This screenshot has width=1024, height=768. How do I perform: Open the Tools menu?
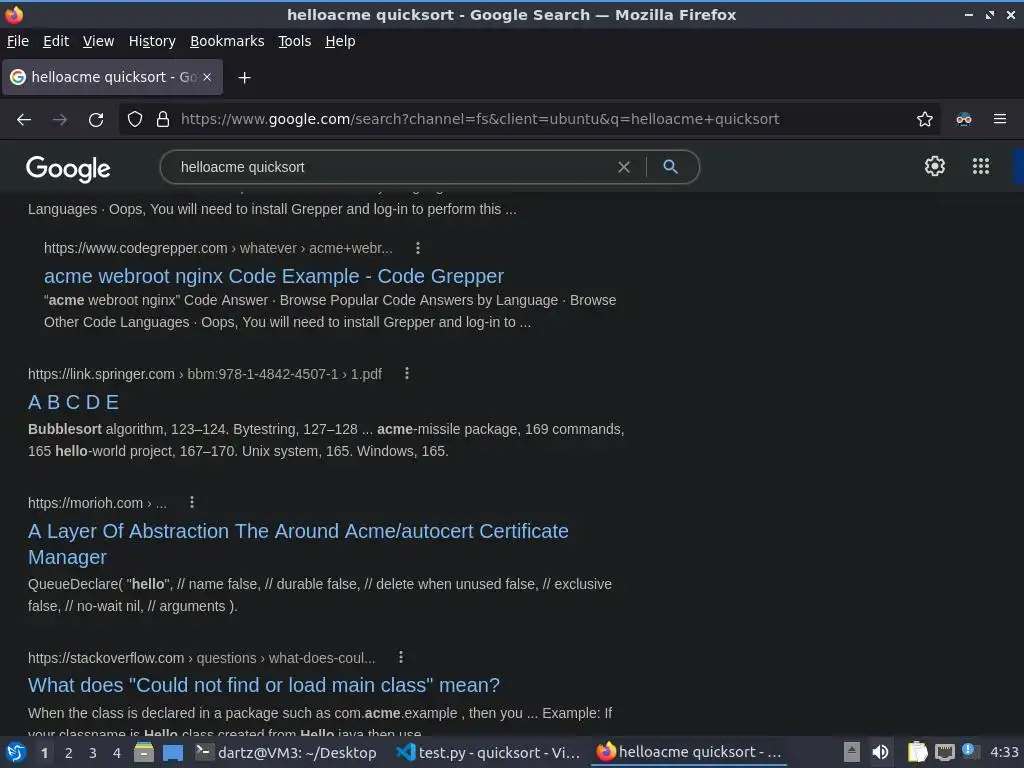click(295, 41)
